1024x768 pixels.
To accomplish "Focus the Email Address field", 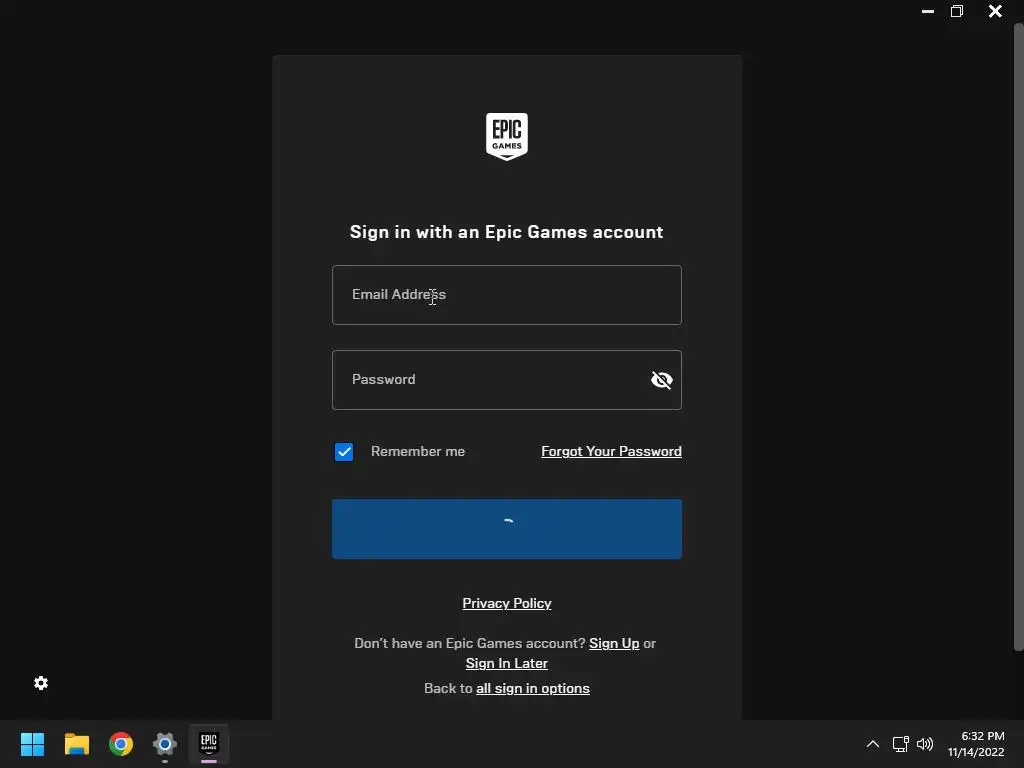I will (507, 295).
